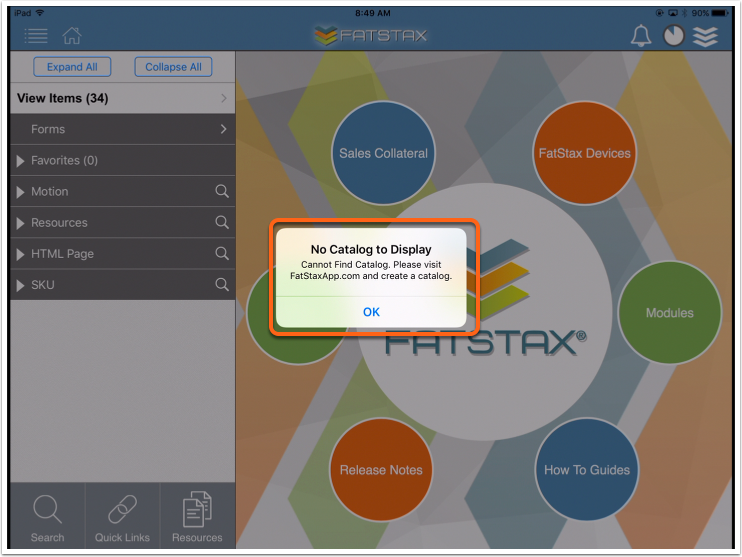The width and height of the screenshot is (742, 557).
Task: Go to the Home icon
Action: (x=72, y=35)
